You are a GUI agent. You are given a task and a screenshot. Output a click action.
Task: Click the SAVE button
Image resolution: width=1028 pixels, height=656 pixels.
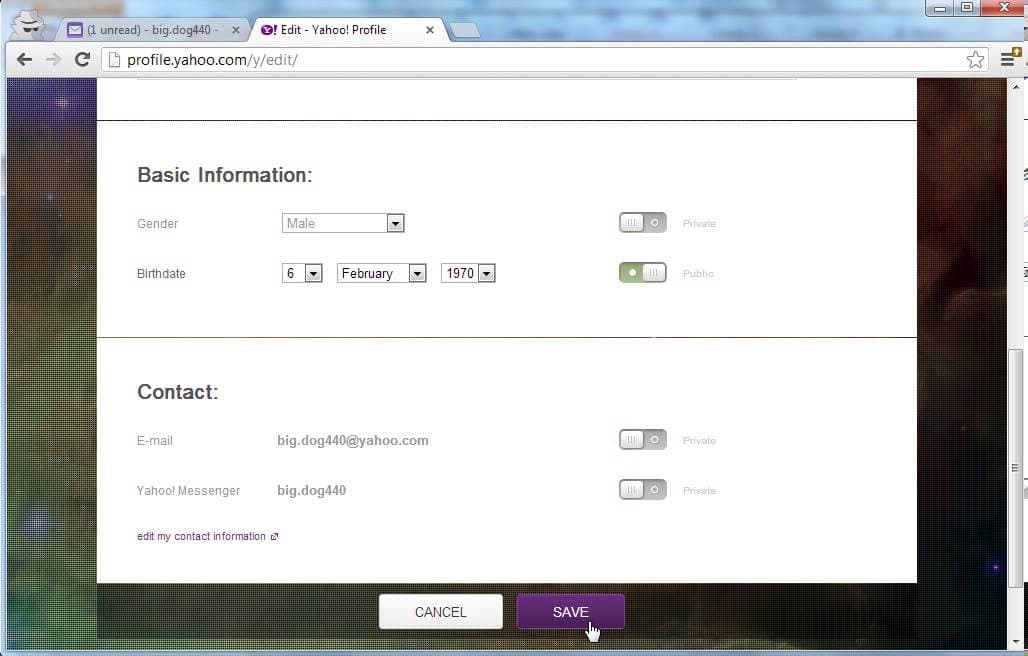570,612
